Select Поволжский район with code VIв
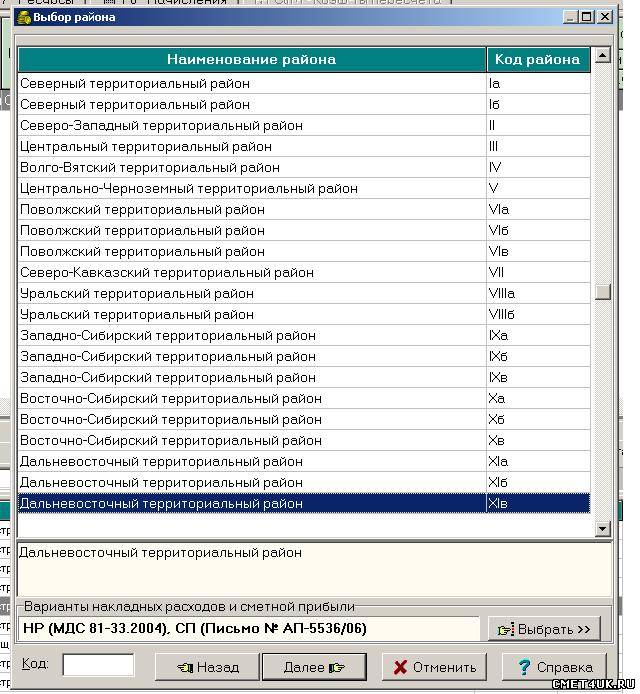The image size is (640, 694). pyautogui.click(x=304, y=251)
